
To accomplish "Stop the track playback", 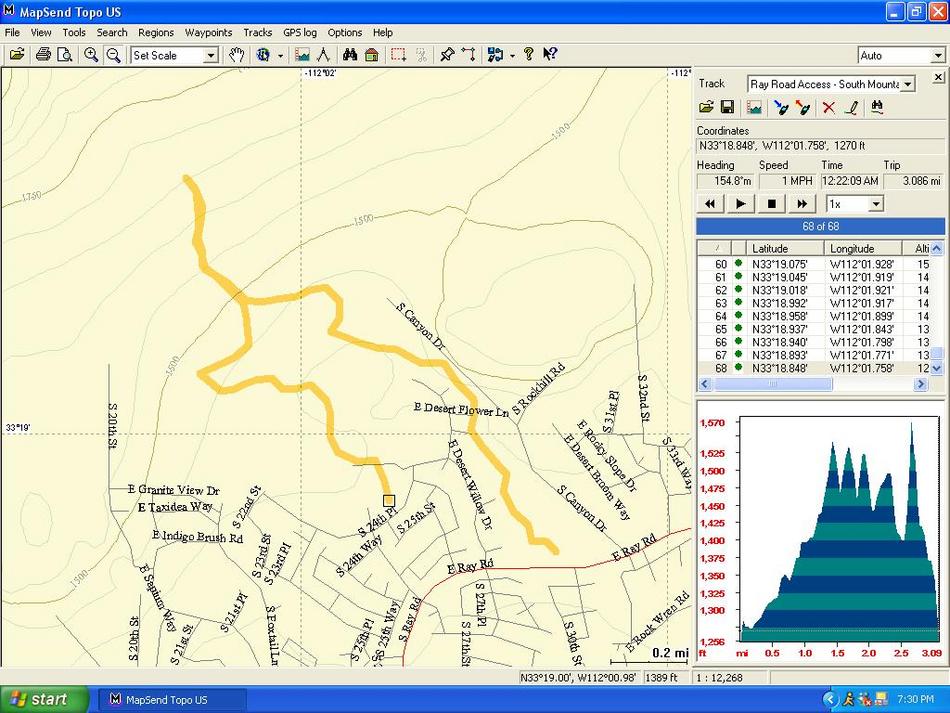I will (x=772, y=204).
